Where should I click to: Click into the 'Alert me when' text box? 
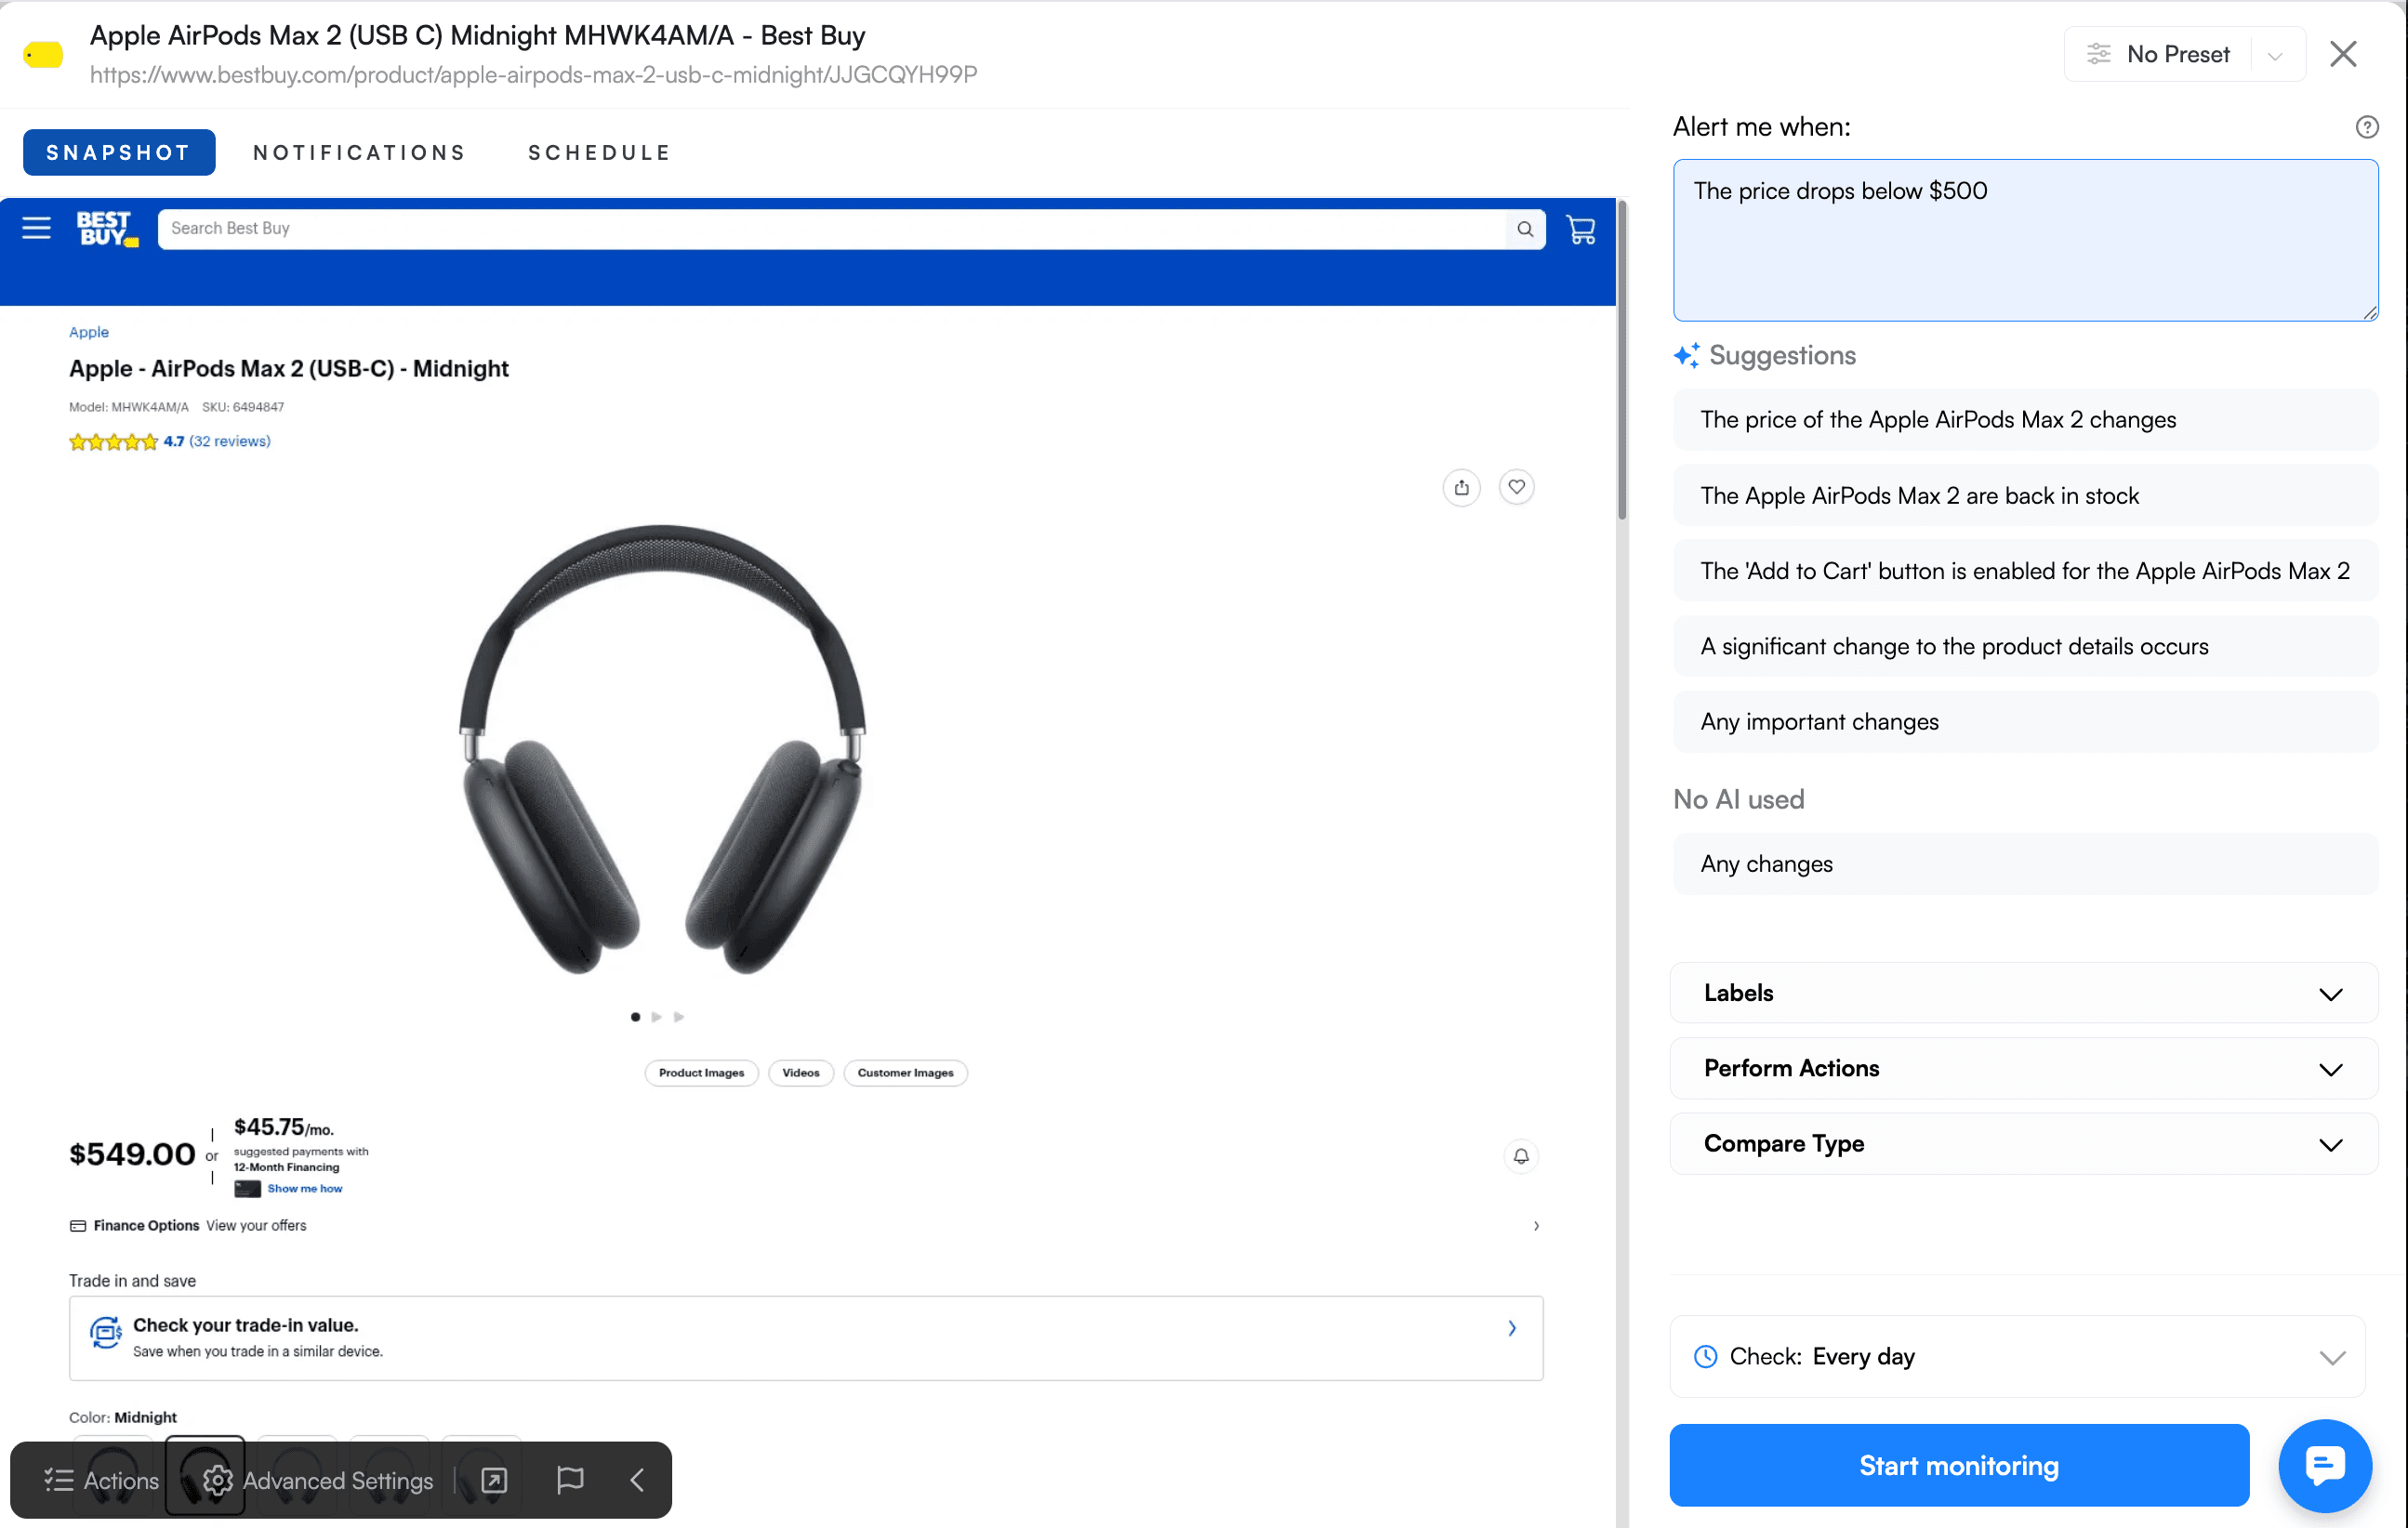[2025, 240]
